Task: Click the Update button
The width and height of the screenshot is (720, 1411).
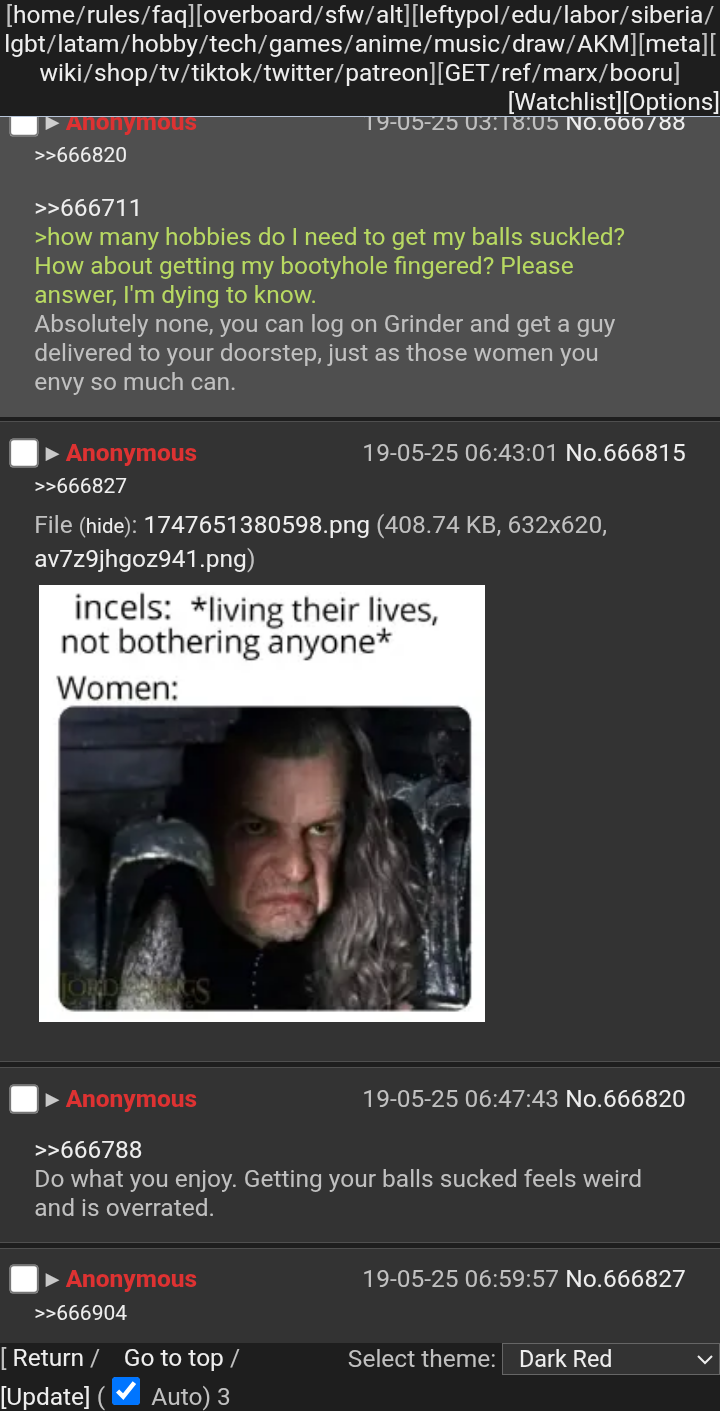Action: click(x=45, y=1397)
